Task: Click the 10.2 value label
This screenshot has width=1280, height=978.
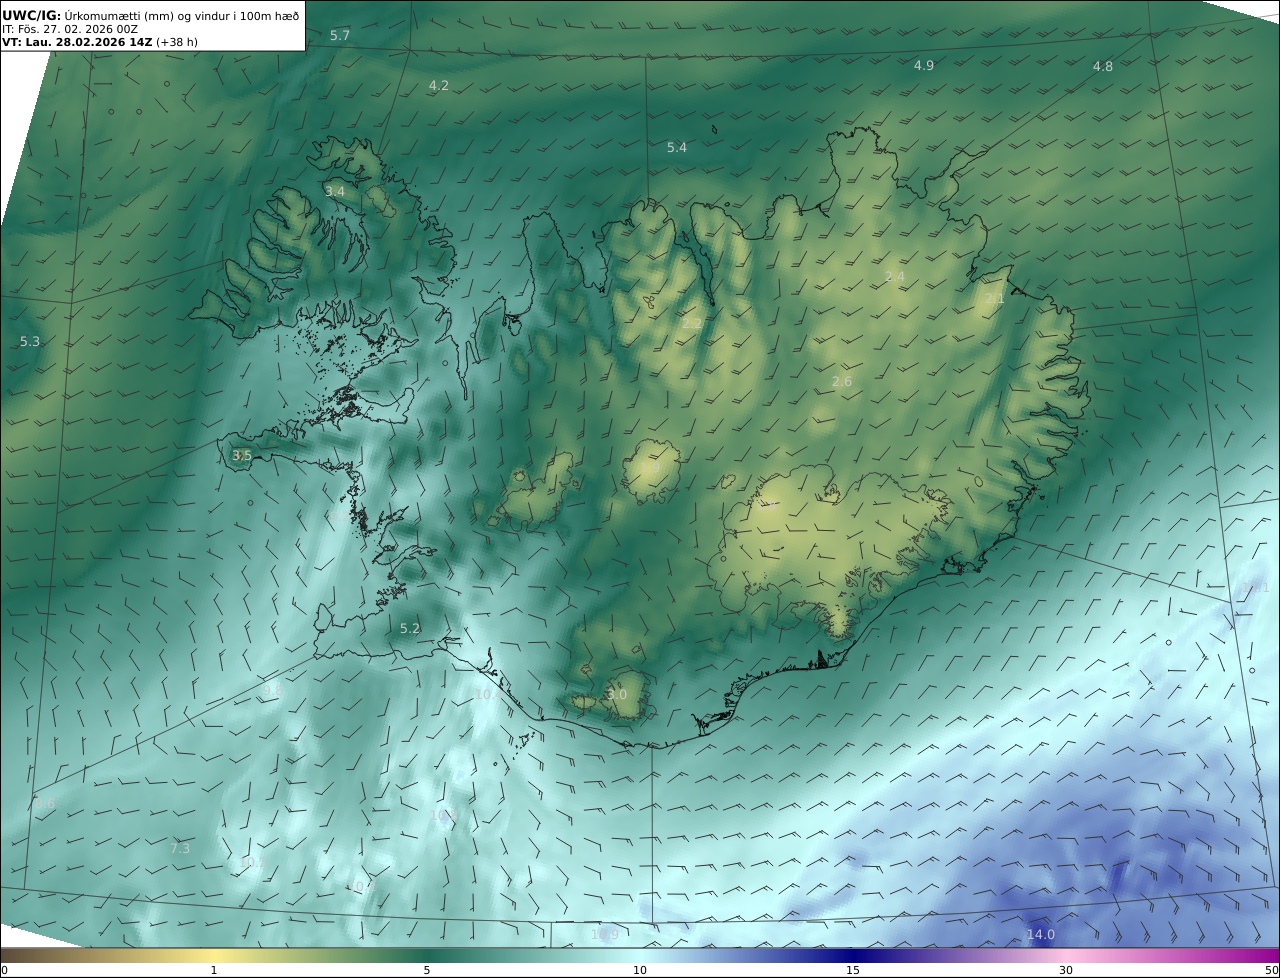Action: point(253,862)
